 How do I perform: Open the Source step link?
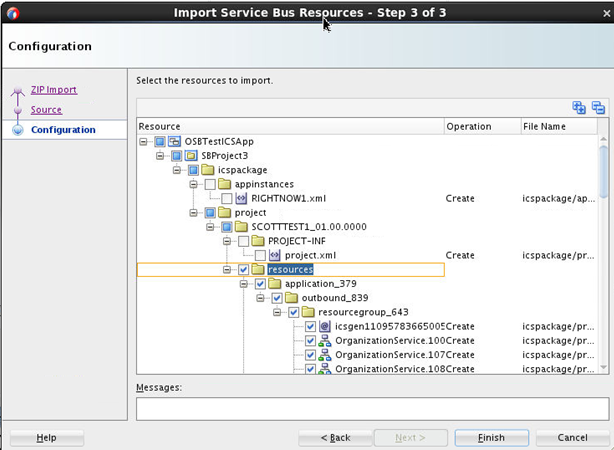tap(46, 110)
